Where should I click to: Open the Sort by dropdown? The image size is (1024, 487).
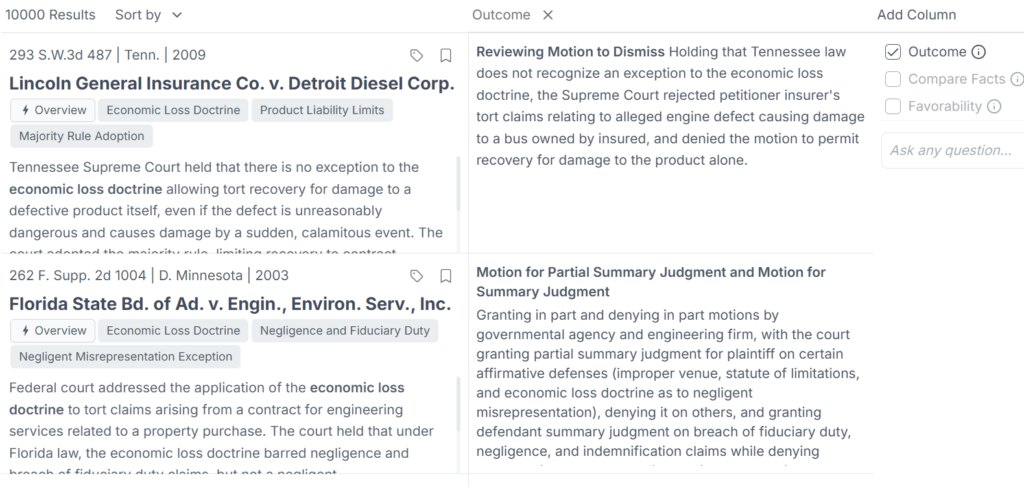(149, 15)
